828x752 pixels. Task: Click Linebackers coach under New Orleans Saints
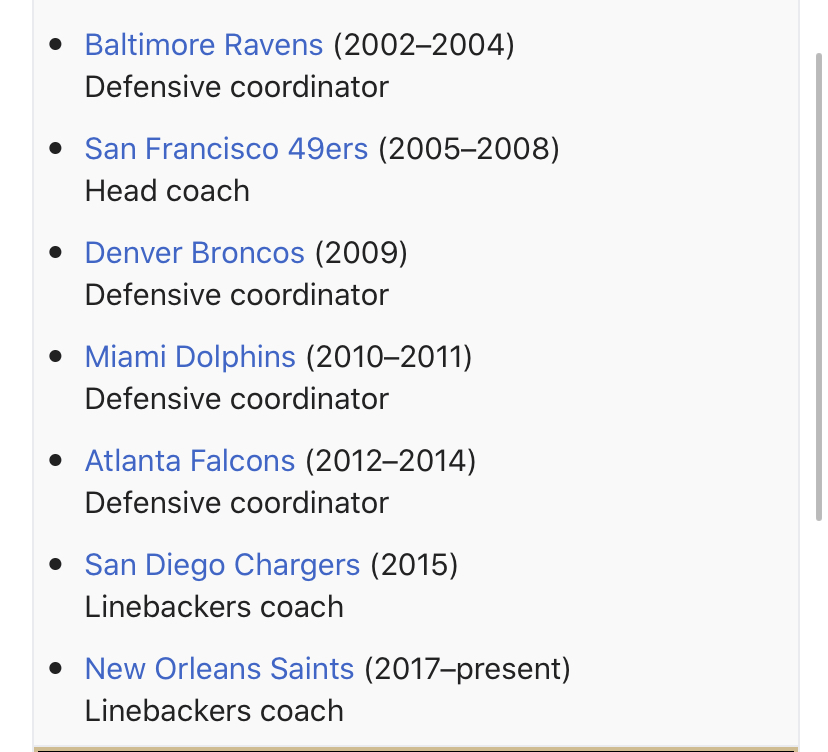coord(214,711)
